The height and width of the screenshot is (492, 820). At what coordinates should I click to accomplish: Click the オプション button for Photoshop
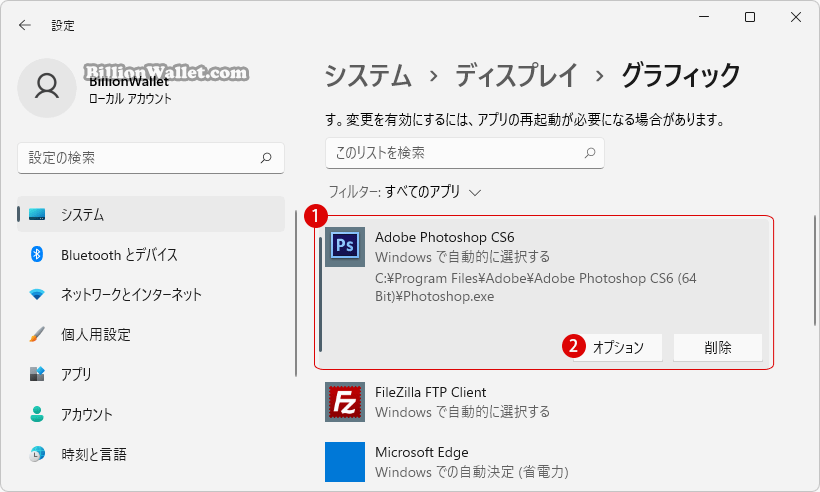tap(618, 347)
